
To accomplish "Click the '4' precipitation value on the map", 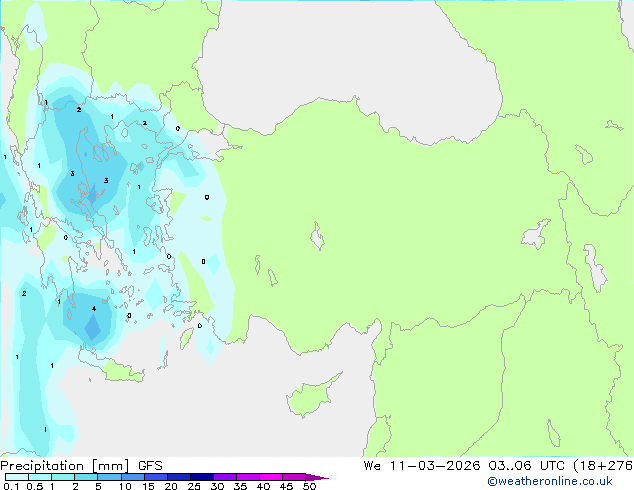I will (94, 309).
